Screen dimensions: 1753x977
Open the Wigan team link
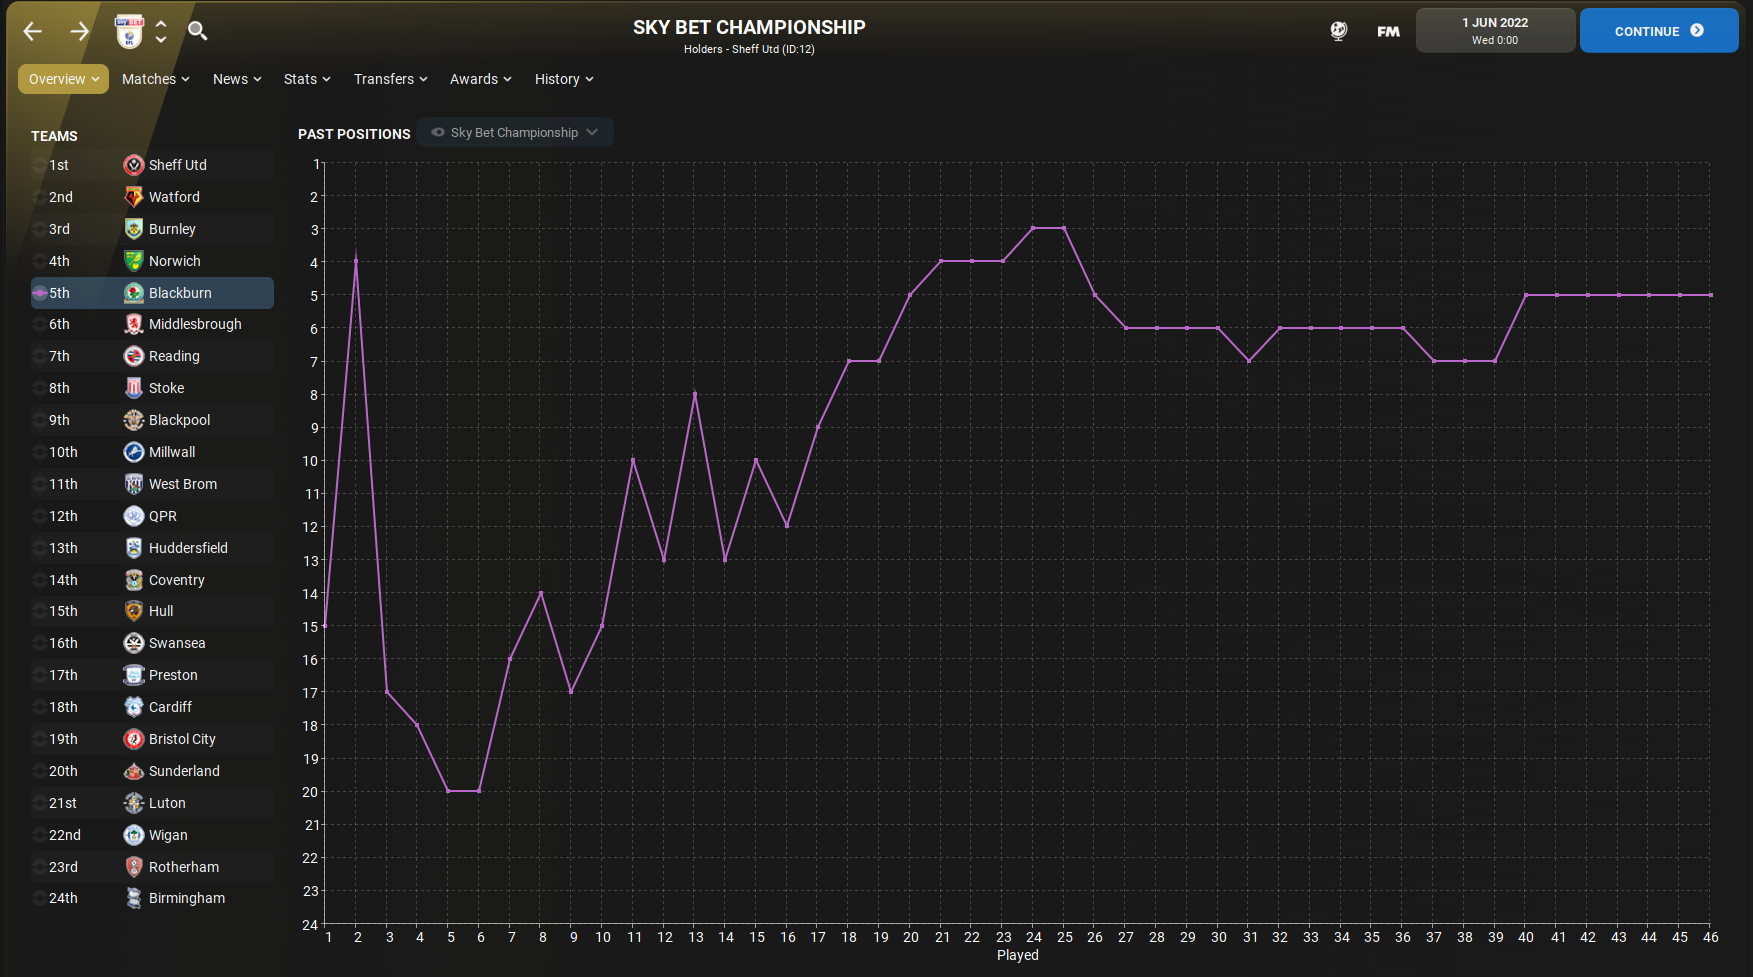click(168, 835)
